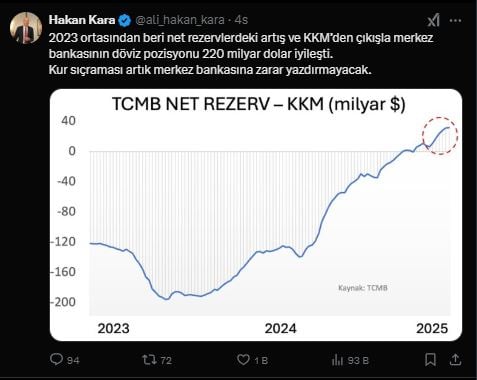Screen dimensions: 477x380
Task: Click the retweet arrows icon
Action: (x=149, y=360)
